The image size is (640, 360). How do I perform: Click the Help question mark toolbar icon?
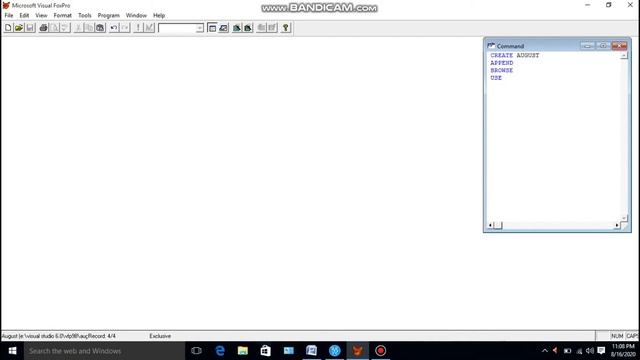click(286, 28)
